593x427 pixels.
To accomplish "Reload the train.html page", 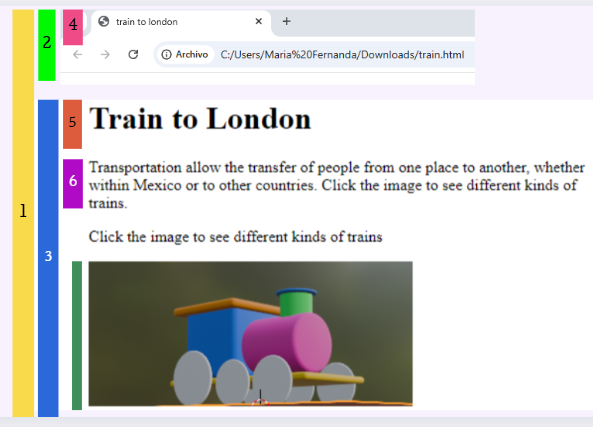I will (133, 54).
